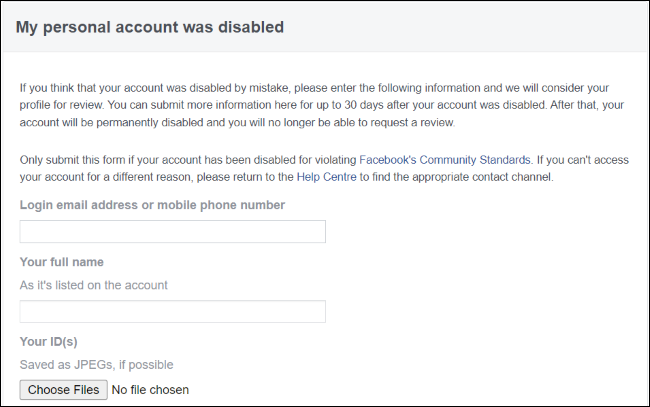Focus the login email or phone number field
Viewport: 650px width, 407px height.
[172, 231]
